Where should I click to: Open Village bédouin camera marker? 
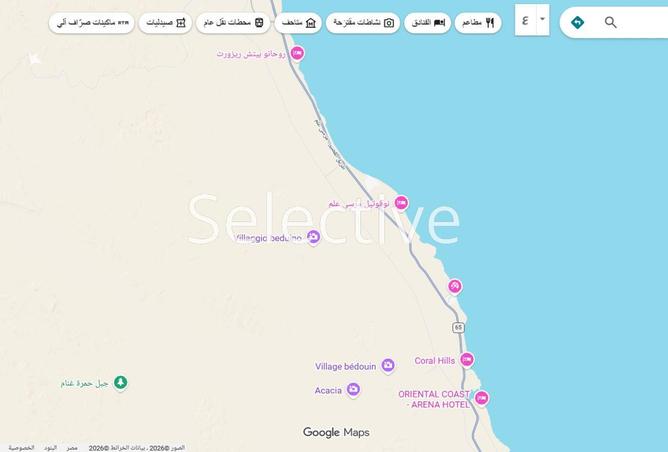388,366
